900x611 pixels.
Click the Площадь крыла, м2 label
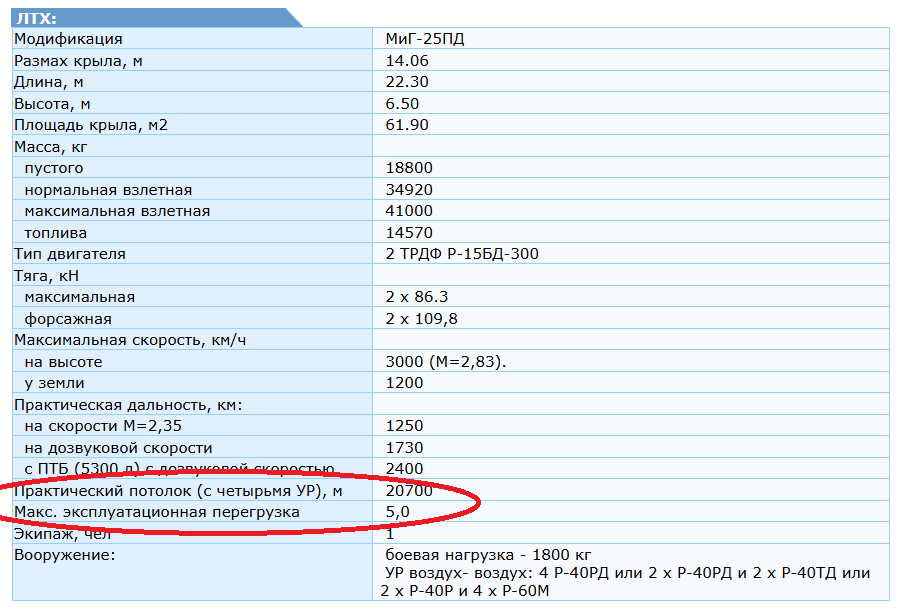coord(91,125)
